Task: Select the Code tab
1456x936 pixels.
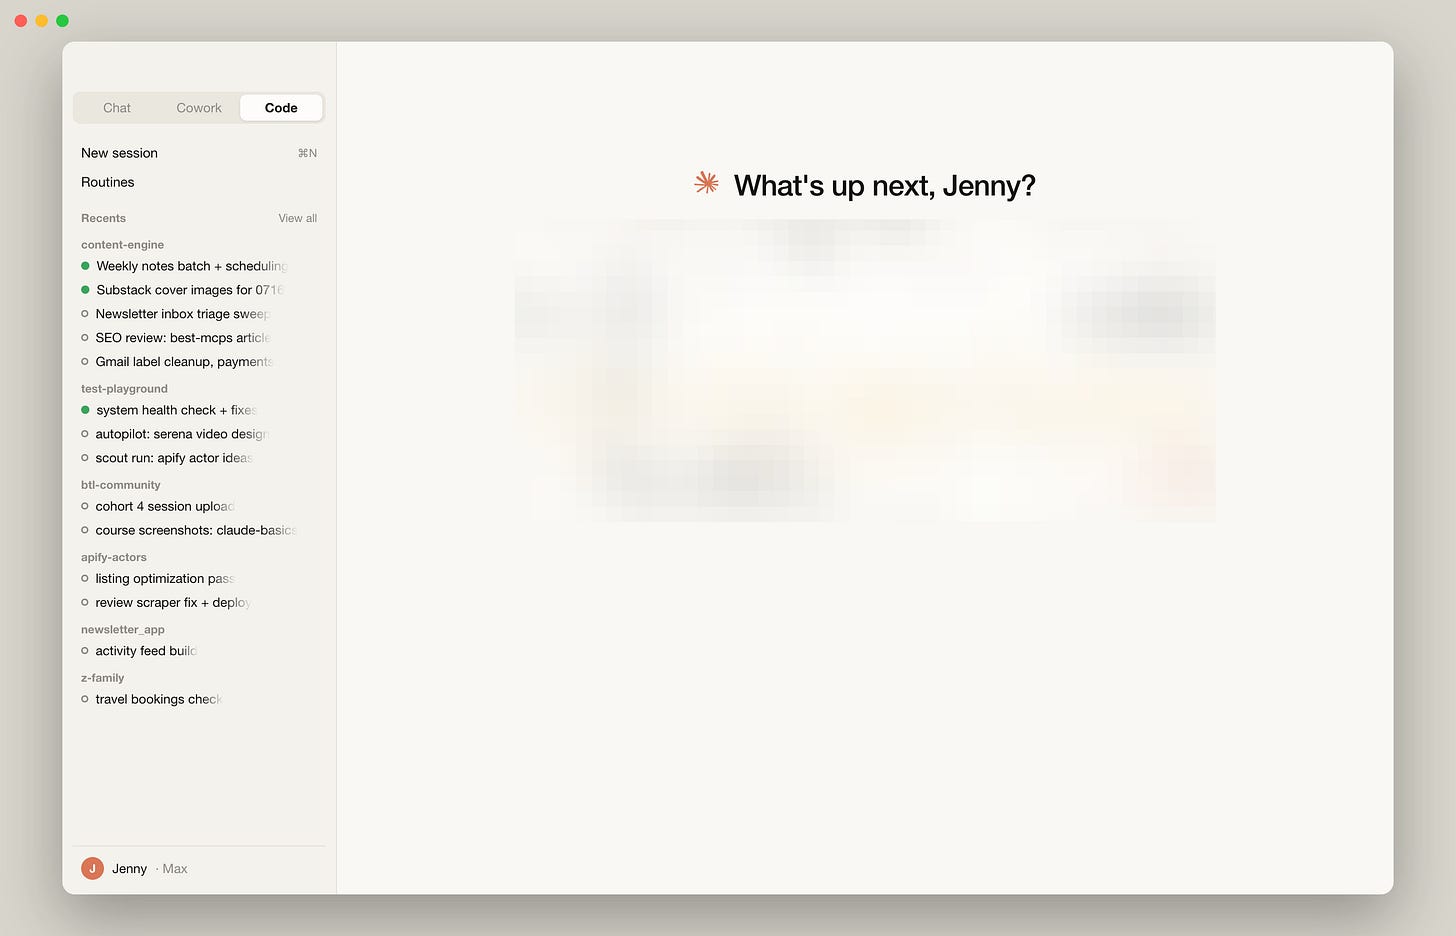Action: (281, 108)
